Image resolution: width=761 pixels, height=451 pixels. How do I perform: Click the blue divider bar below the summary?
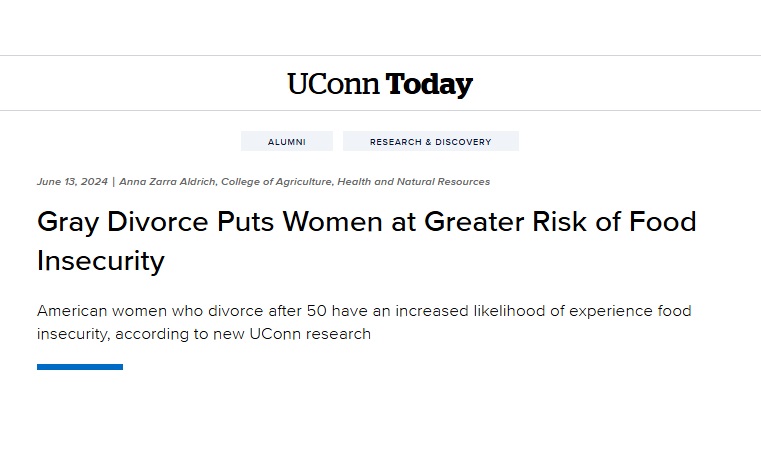(x=80, y=367)
